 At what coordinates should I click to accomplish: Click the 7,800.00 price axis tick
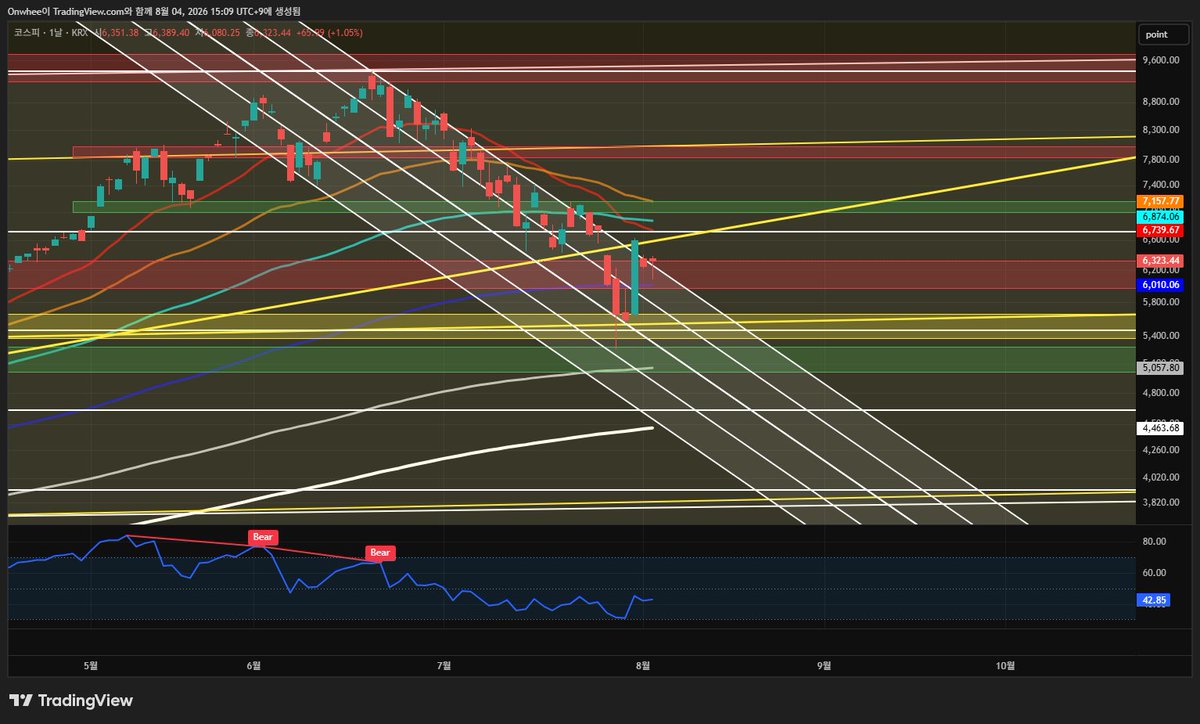[1162, 160]
